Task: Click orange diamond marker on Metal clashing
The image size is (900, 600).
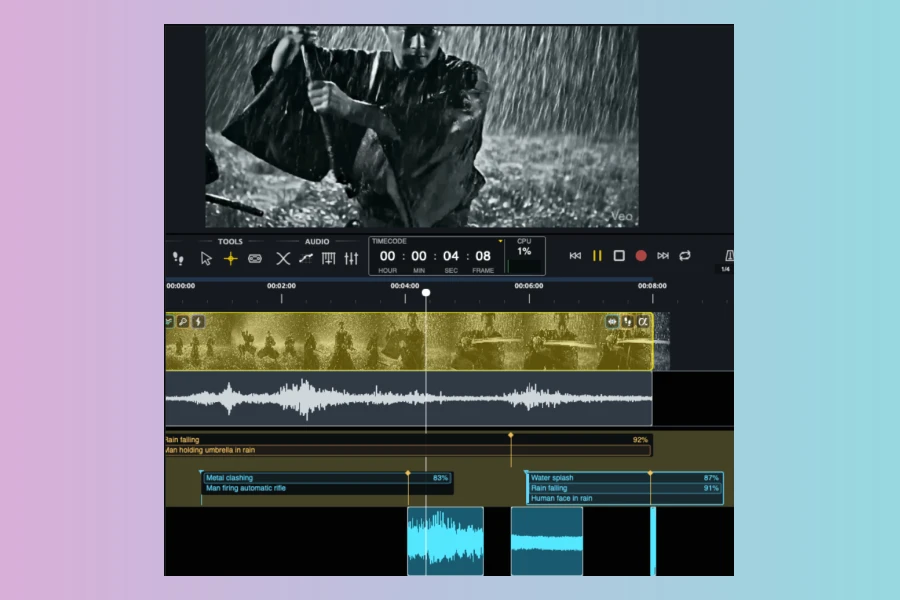Action: click(408, 473)
